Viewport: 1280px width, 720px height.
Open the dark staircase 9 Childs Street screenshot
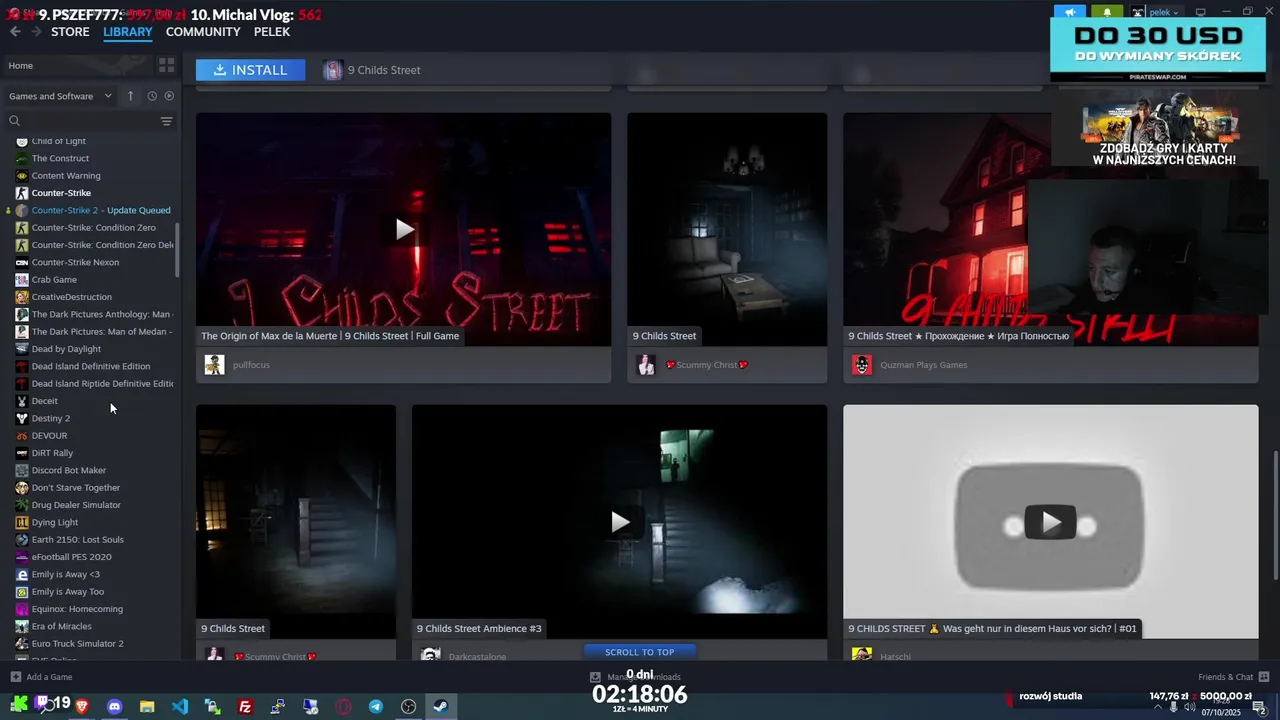pyautogui.click(x=296, y=522)
